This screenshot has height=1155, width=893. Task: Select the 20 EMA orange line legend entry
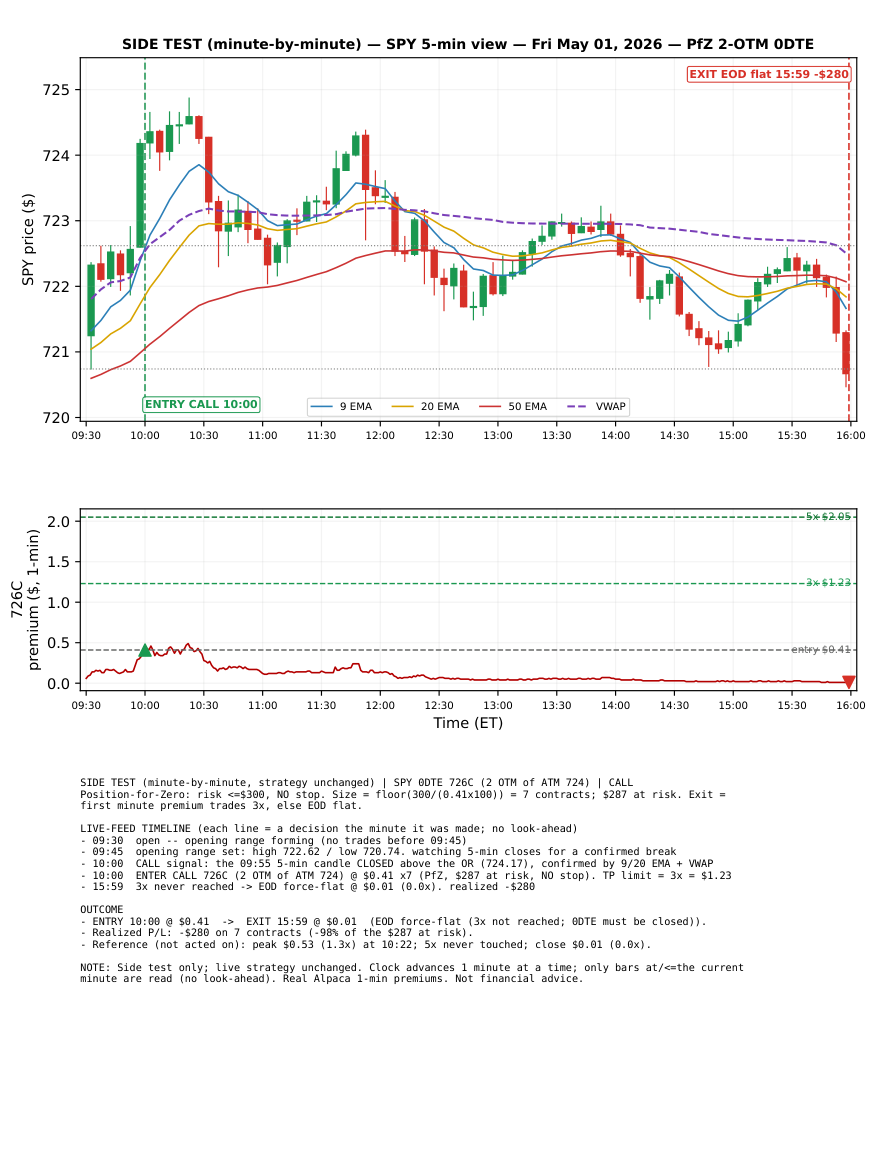point(425,407)
